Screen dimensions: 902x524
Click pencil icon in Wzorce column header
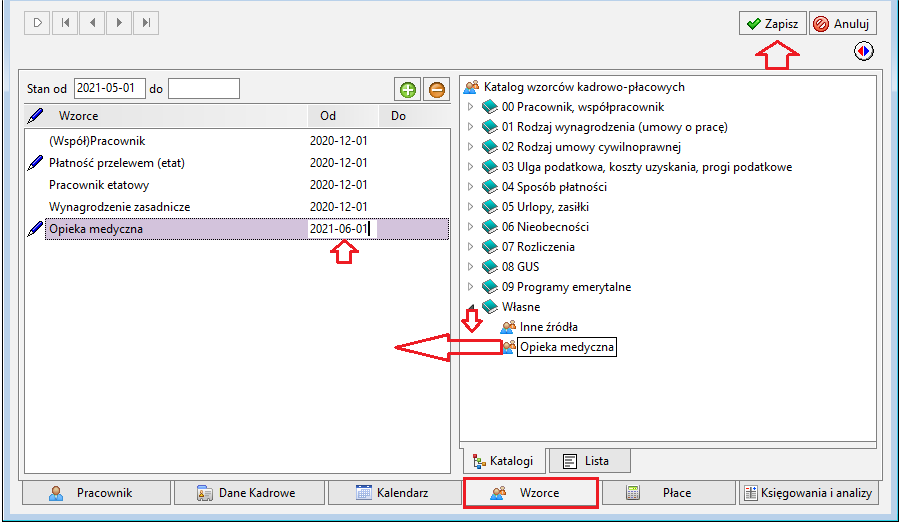coord(35,116)
